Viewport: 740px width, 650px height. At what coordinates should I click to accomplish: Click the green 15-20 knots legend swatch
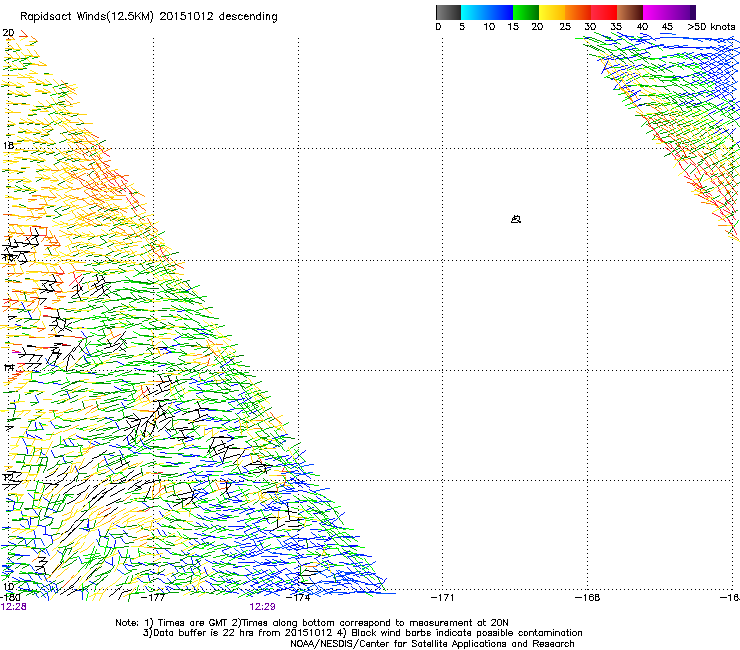[x=526, y=12]
